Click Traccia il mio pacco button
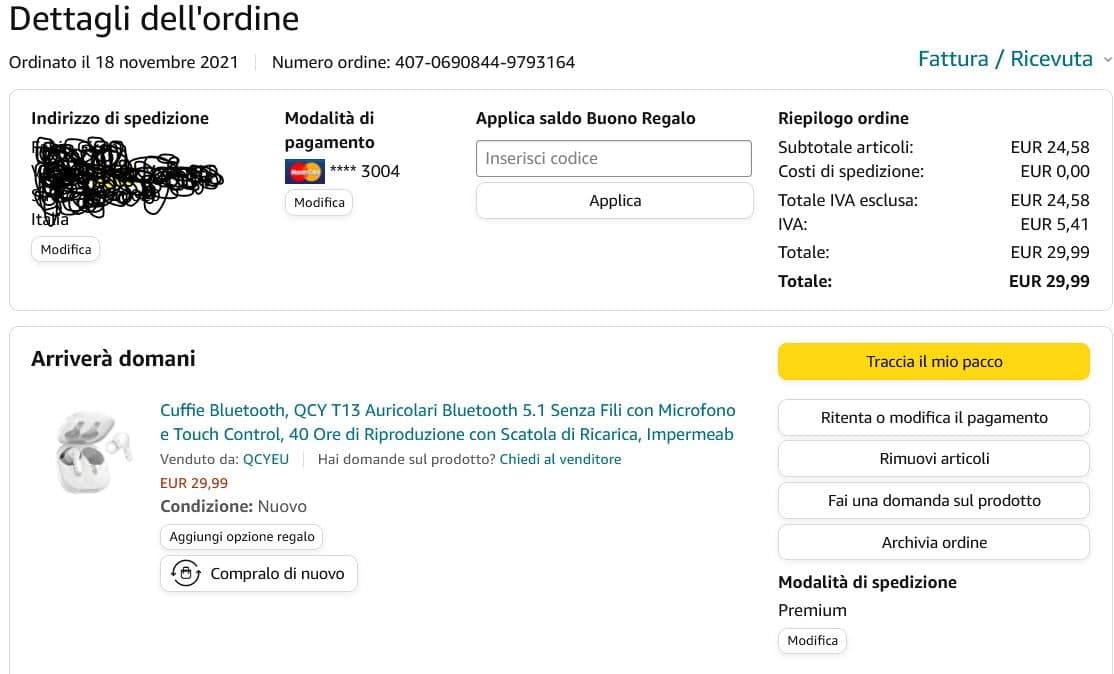Screen dimensions: 1114x674 coord(933,362)
